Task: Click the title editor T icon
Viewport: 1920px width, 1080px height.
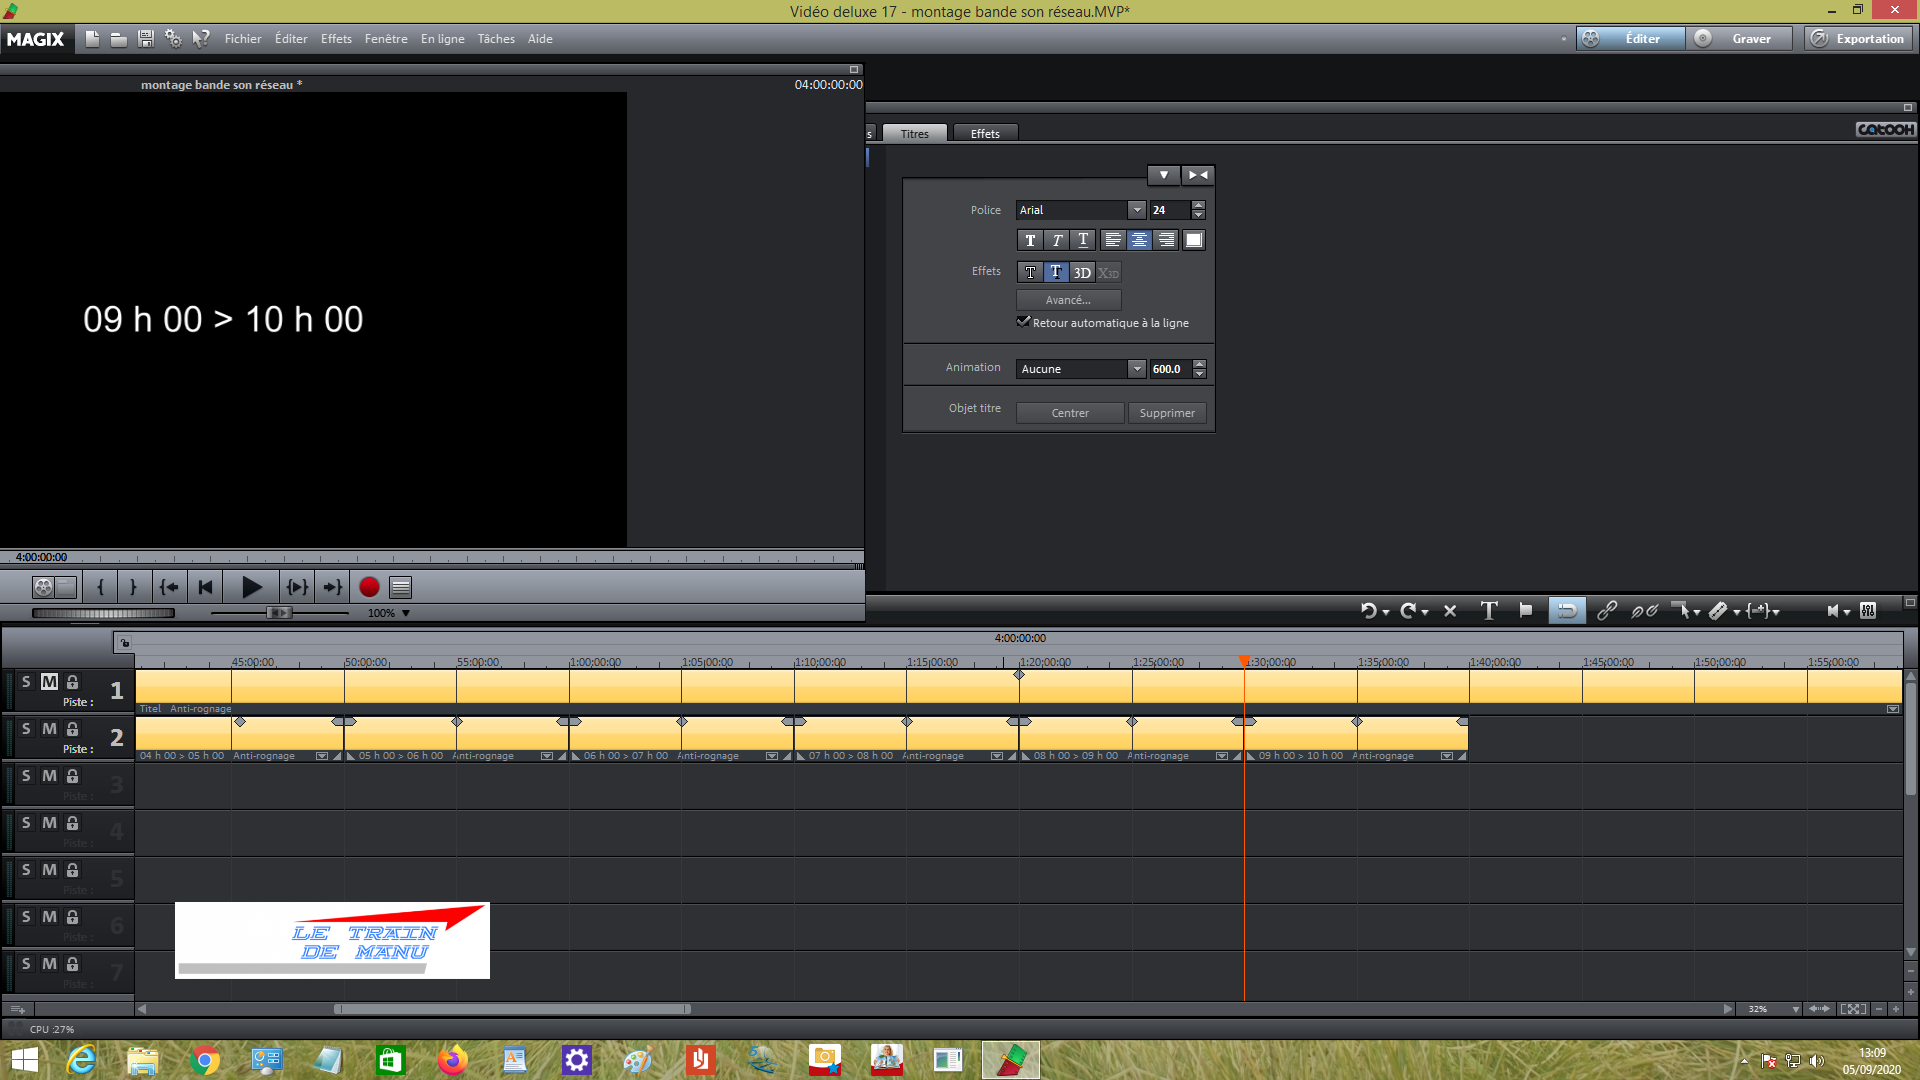Action: tap(1489, 611)
